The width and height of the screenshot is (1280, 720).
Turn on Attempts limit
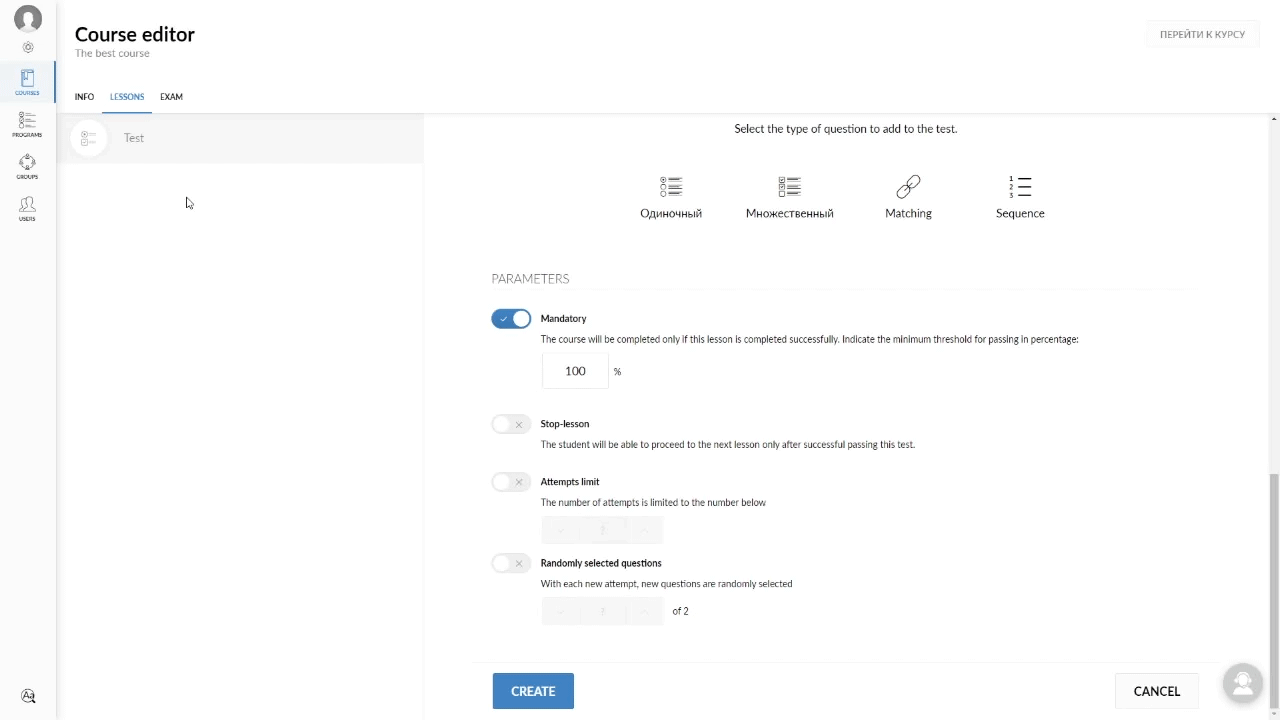click(511, 482)
